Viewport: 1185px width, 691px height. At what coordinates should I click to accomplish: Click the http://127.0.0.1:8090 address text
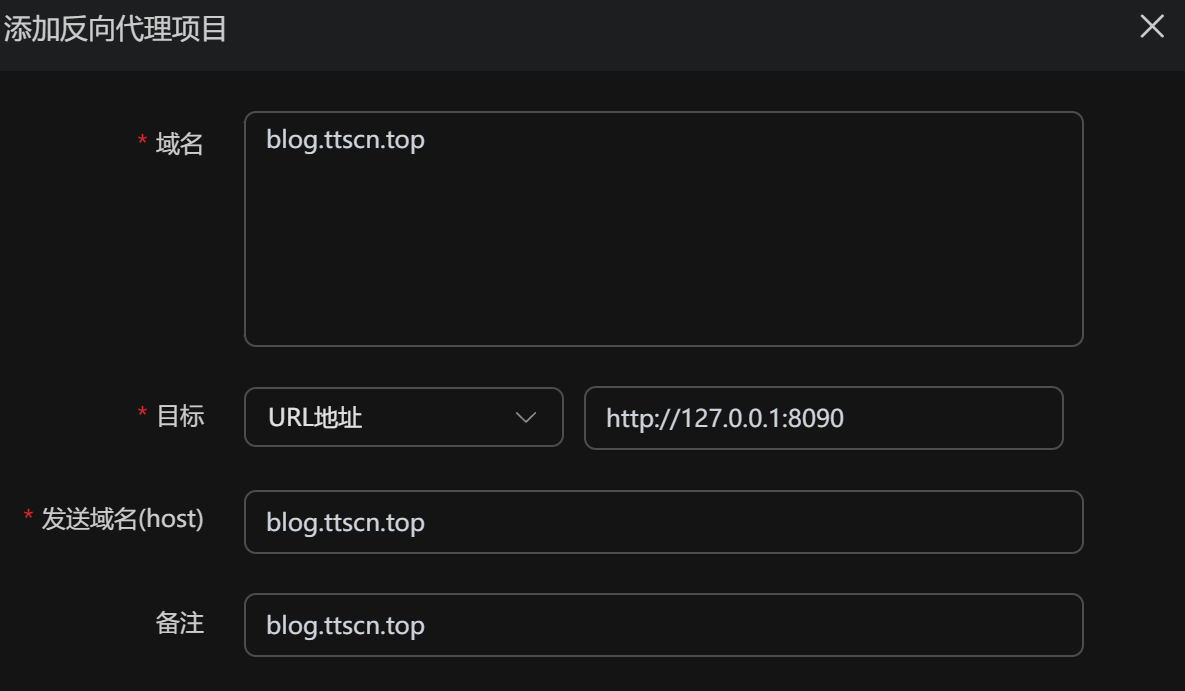pos(725,418)
